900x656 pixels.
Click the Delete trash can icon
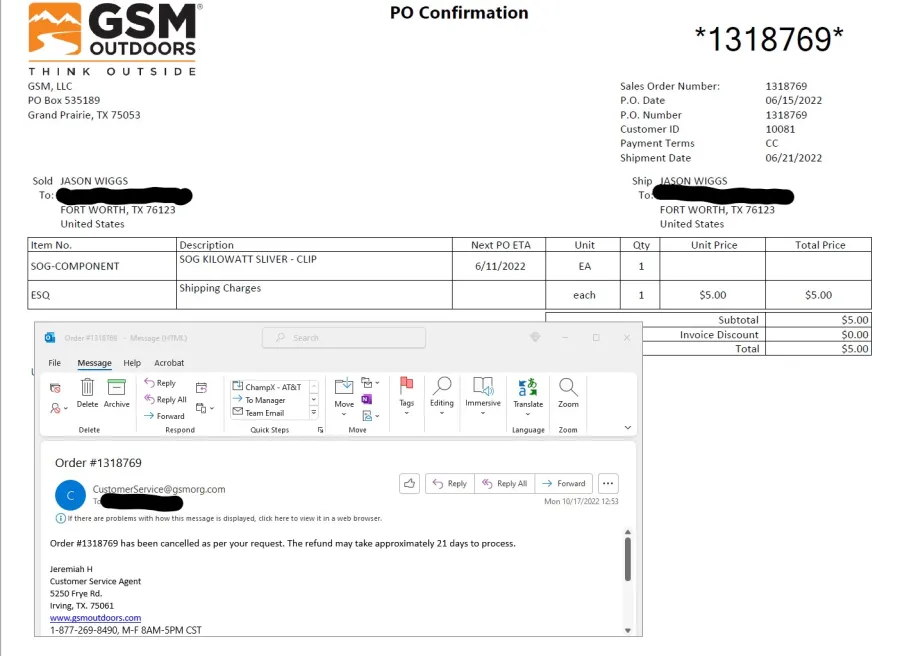point(87,388)
